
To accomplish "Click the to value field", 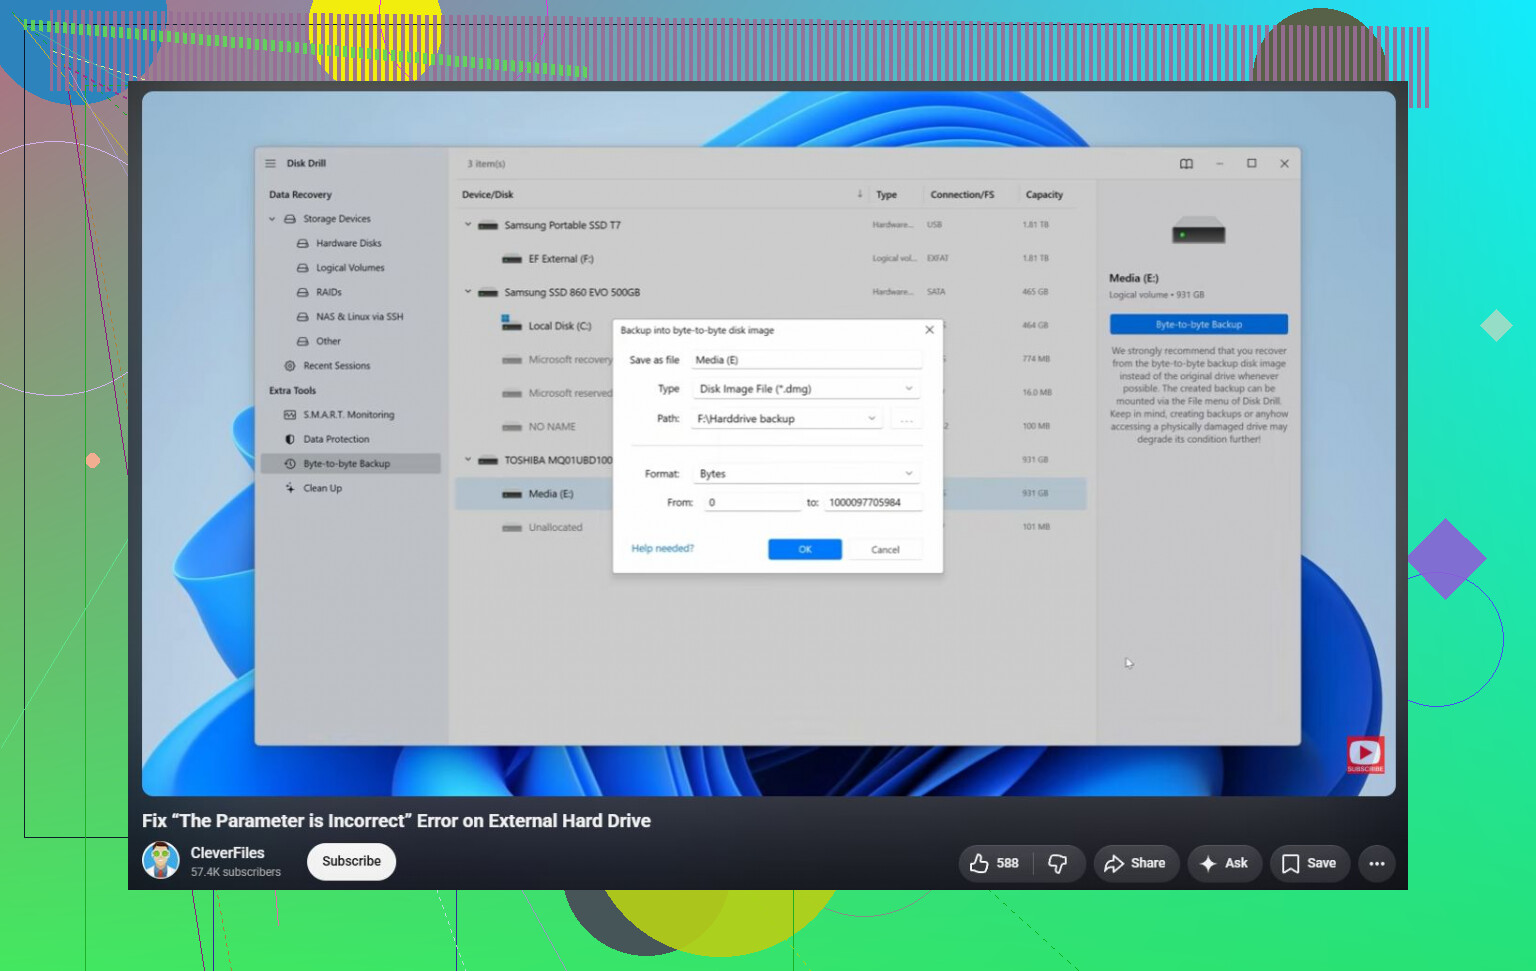I will click(x=872, y=503).
